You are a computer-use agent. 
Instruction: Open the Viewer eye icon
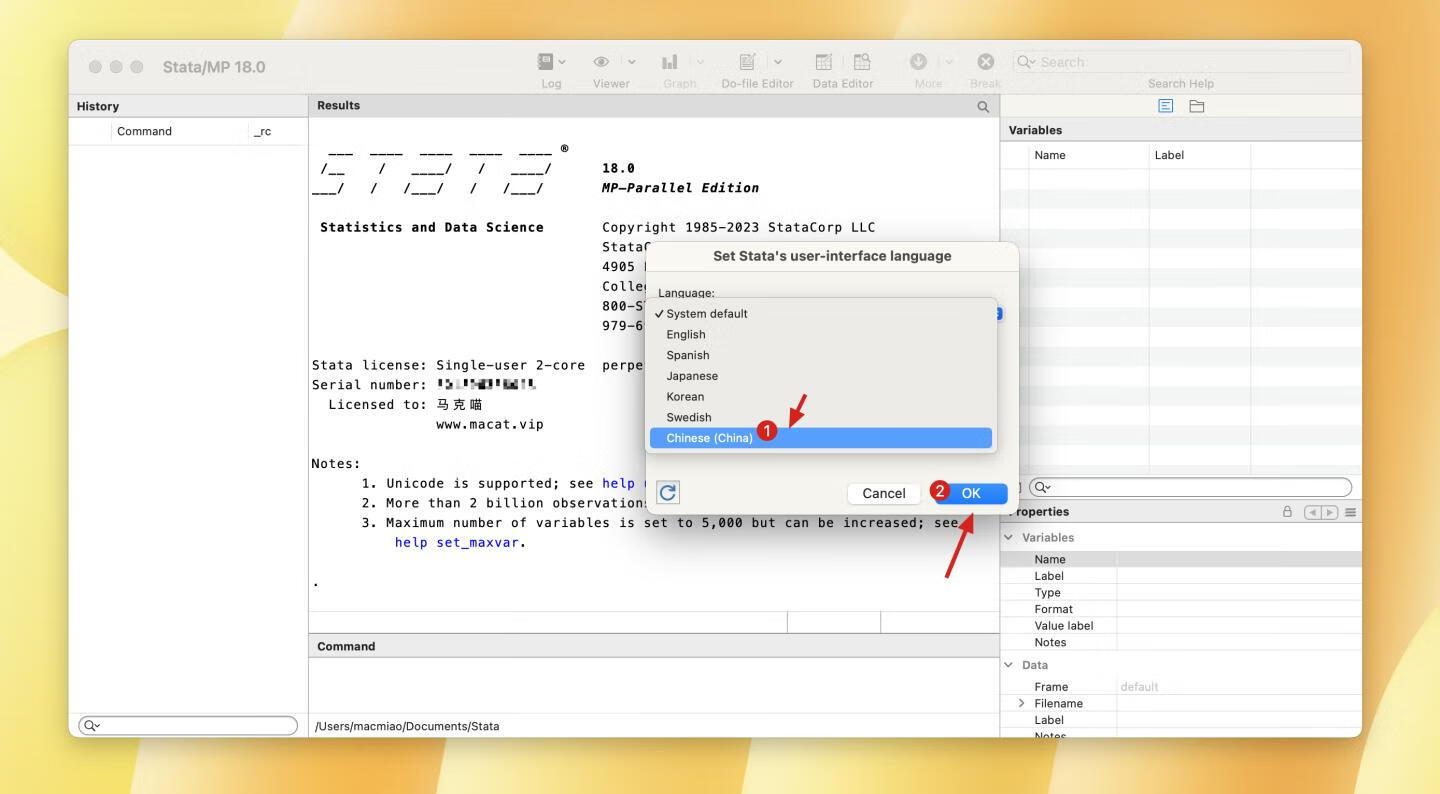pyautogui.click(x=602, y=62)
